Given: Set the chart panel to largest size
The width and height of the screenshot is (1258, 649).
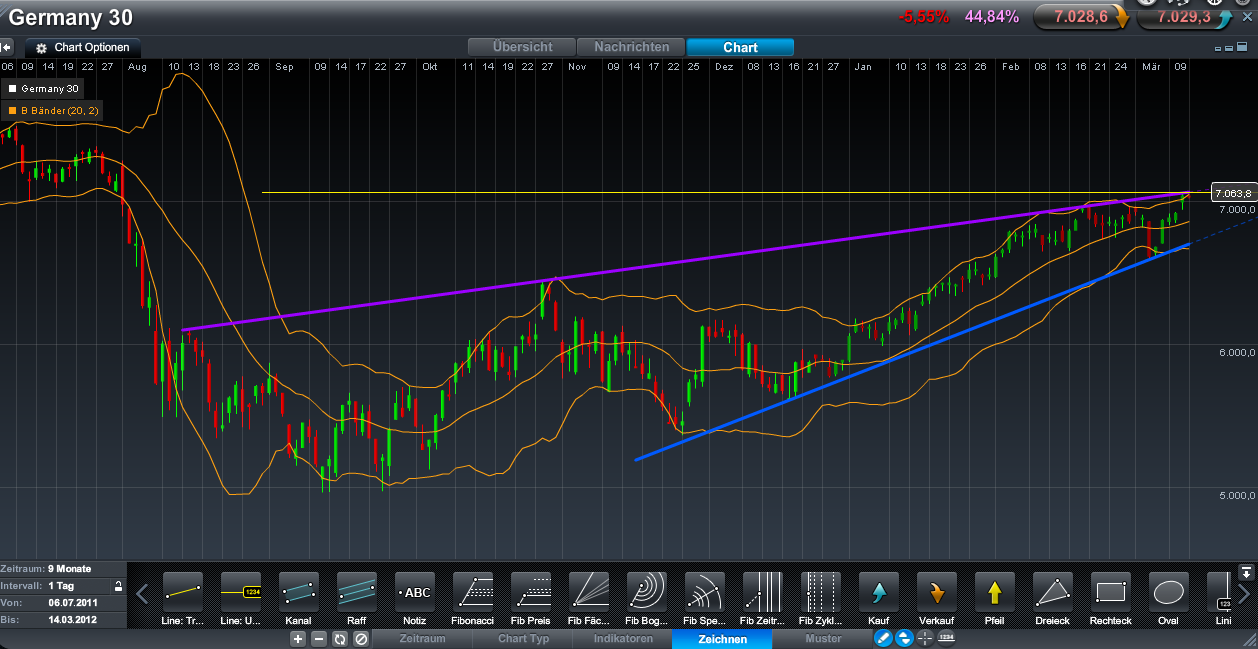Looking at the screenshot, I should point(1241,47).
